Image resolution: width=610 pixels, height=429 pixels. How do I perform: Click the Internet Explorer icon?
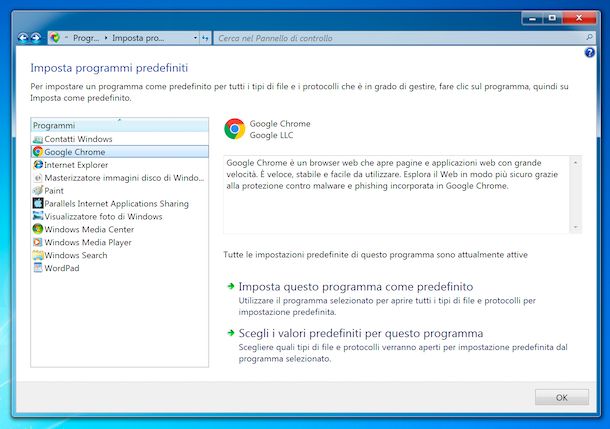38,165
